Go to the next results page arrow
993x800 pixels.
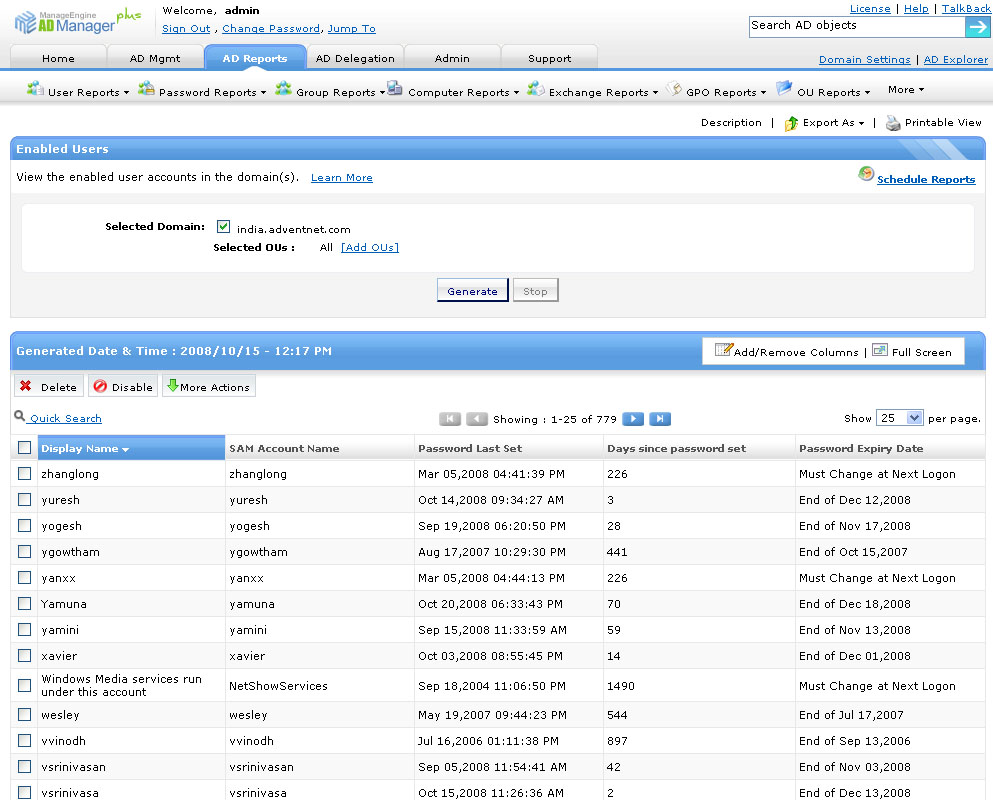pyautogui.click(x=632, y=419)
